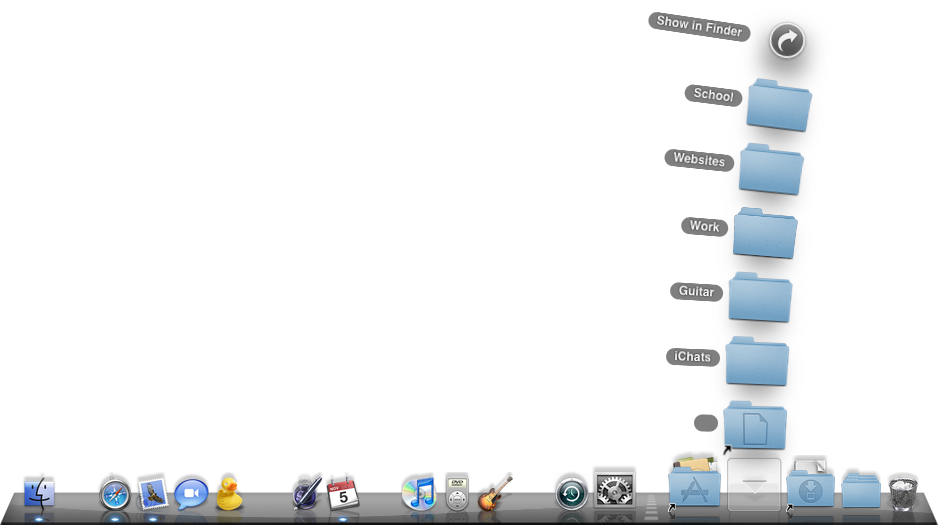938x525 pixels.
Task: Open the iChats folder in the stack
Action: pyautogui.click(x=757, y=361)
